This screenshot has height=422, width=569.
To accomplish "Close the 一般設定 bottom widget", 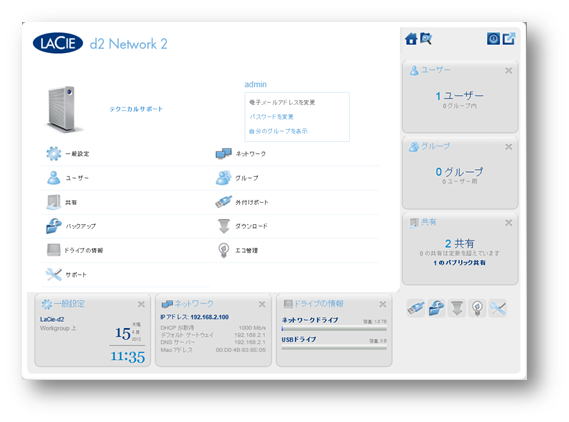I will 141,304.
